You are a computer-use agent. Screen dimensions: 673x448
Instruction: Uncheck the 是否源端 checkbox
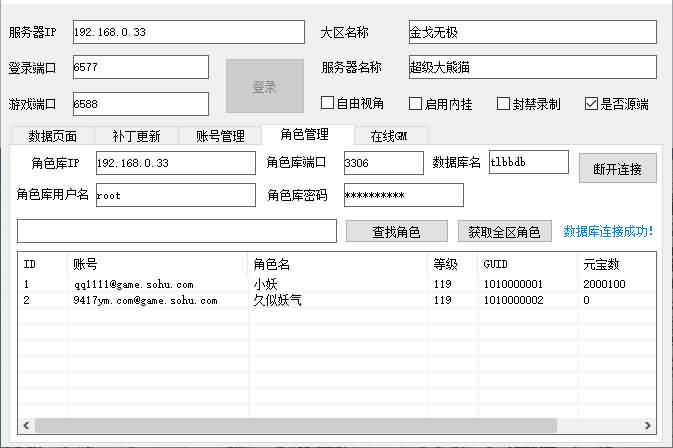[591, 103]
